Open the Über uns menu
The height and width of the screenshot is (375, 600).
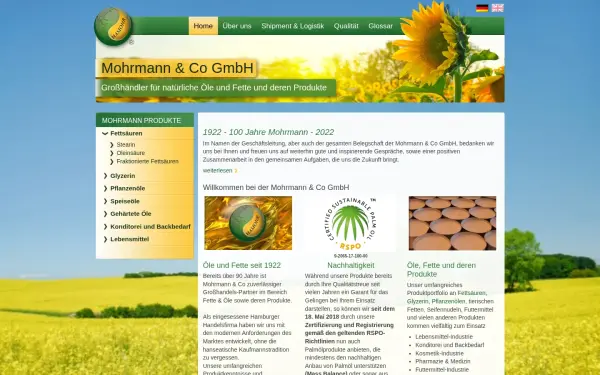coord(237,26)
